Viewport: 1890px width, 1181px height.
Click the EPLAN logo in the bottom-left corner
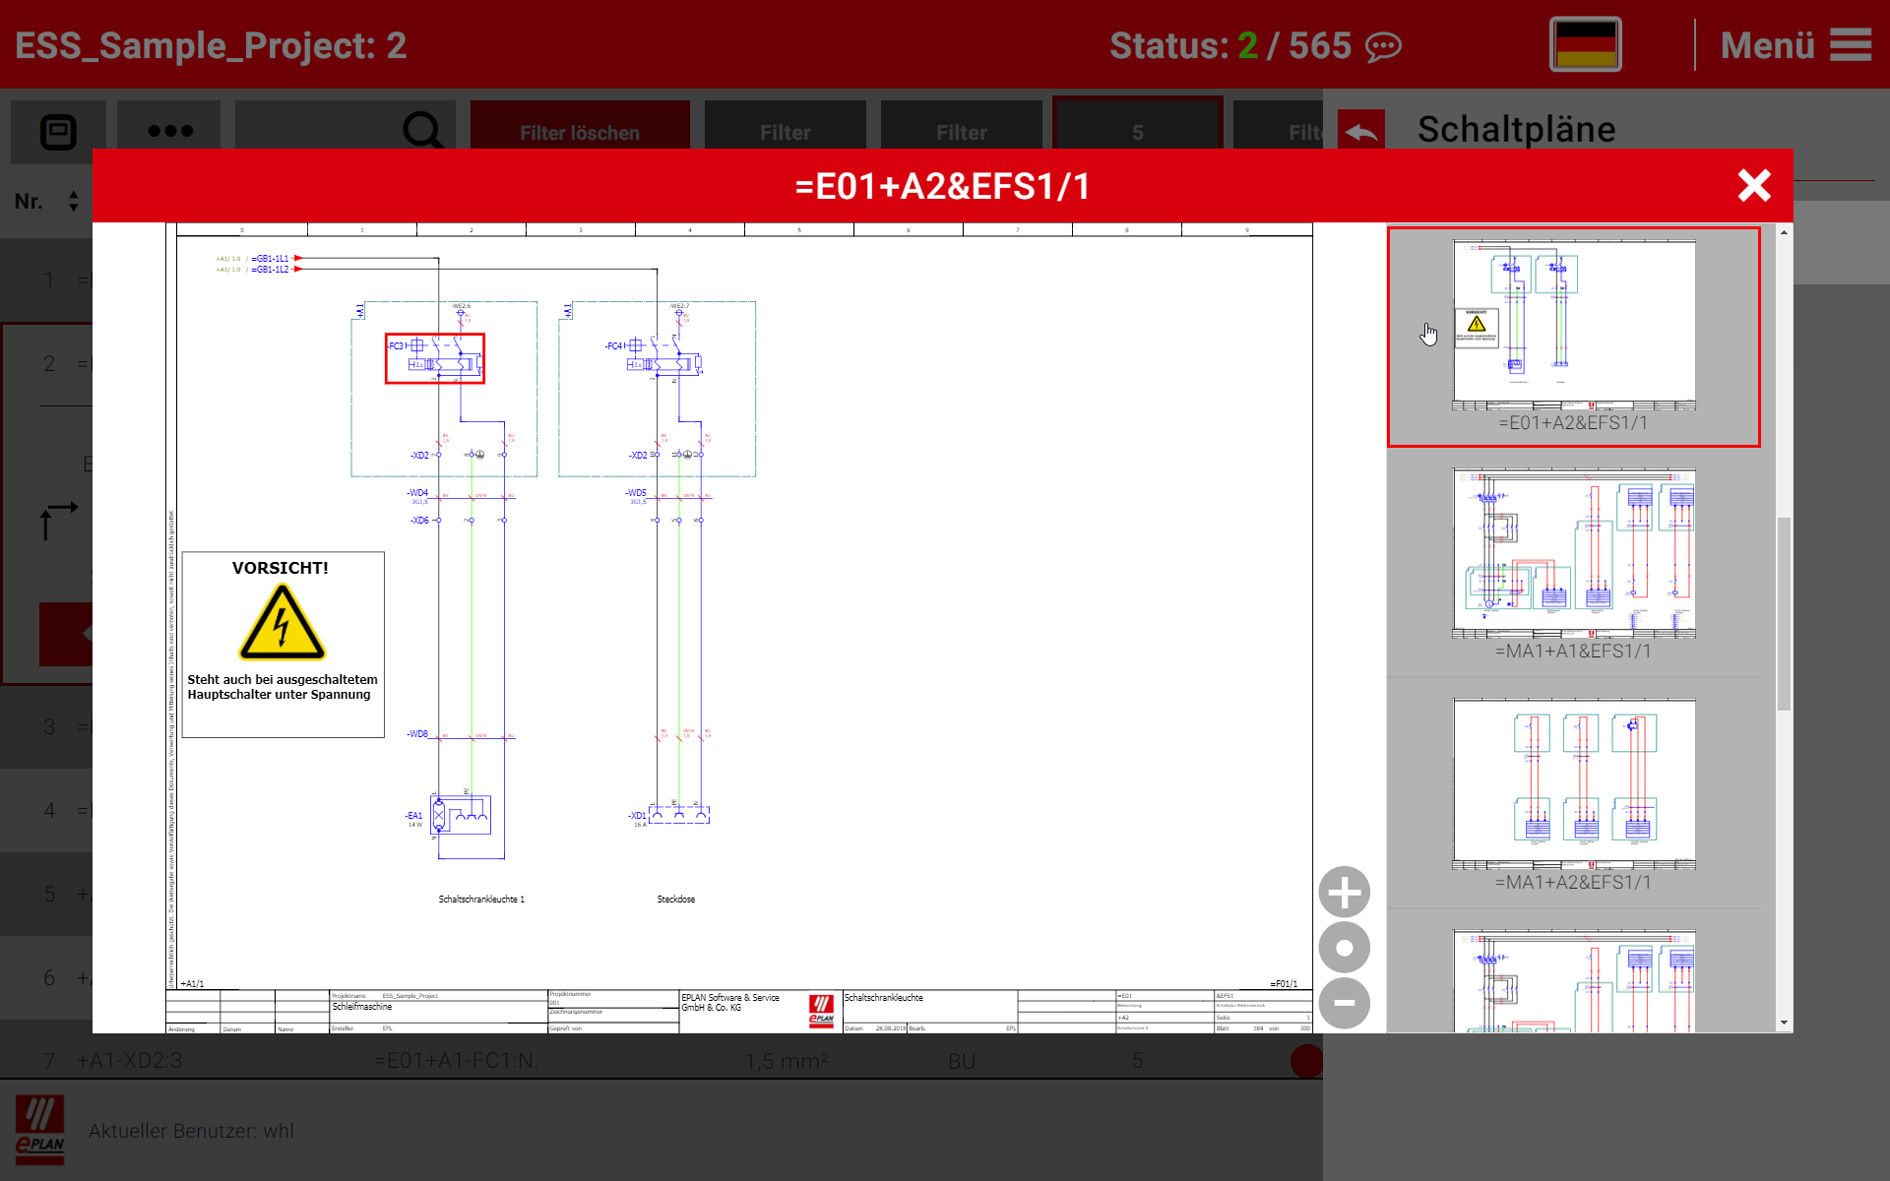pos(40,1130)
